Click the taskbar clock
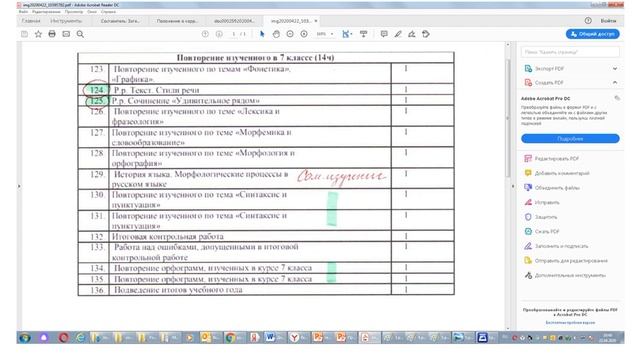 (607, 338)
